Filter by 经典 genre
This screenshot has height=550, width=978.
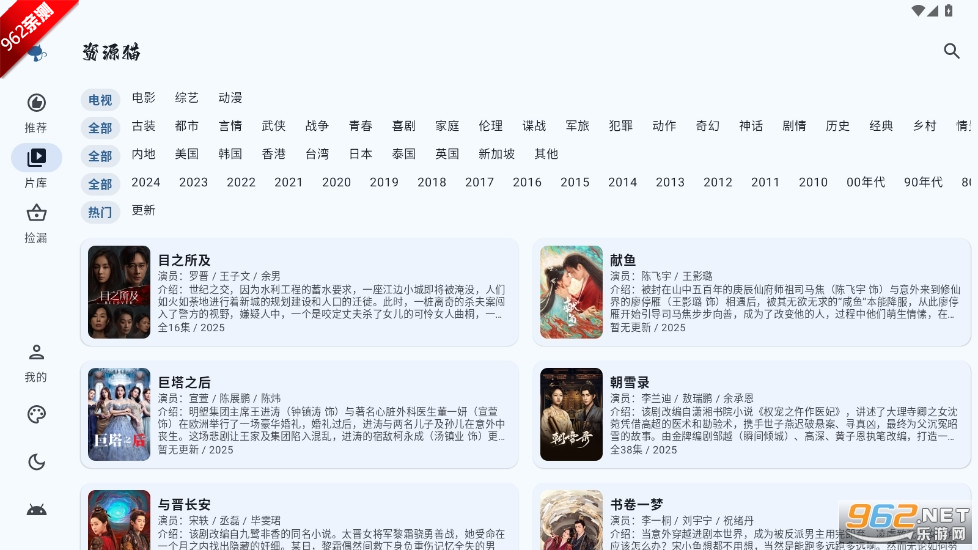(881, 126)
